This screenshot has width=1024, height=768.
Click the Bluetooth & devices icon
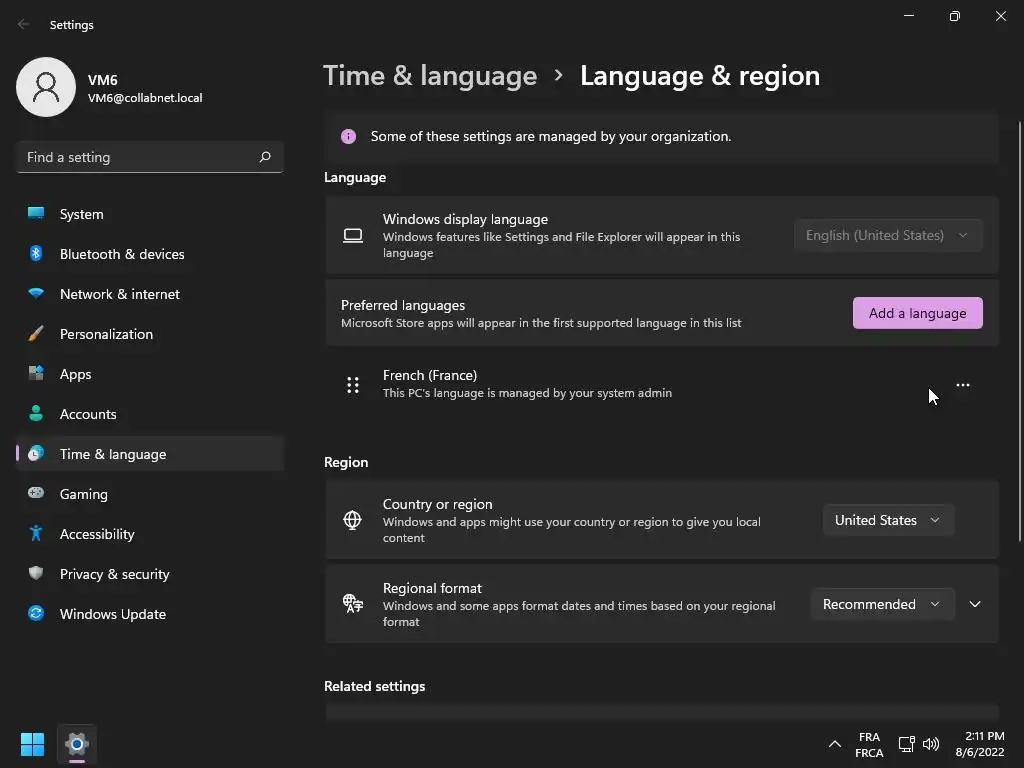tap(36, 254)
